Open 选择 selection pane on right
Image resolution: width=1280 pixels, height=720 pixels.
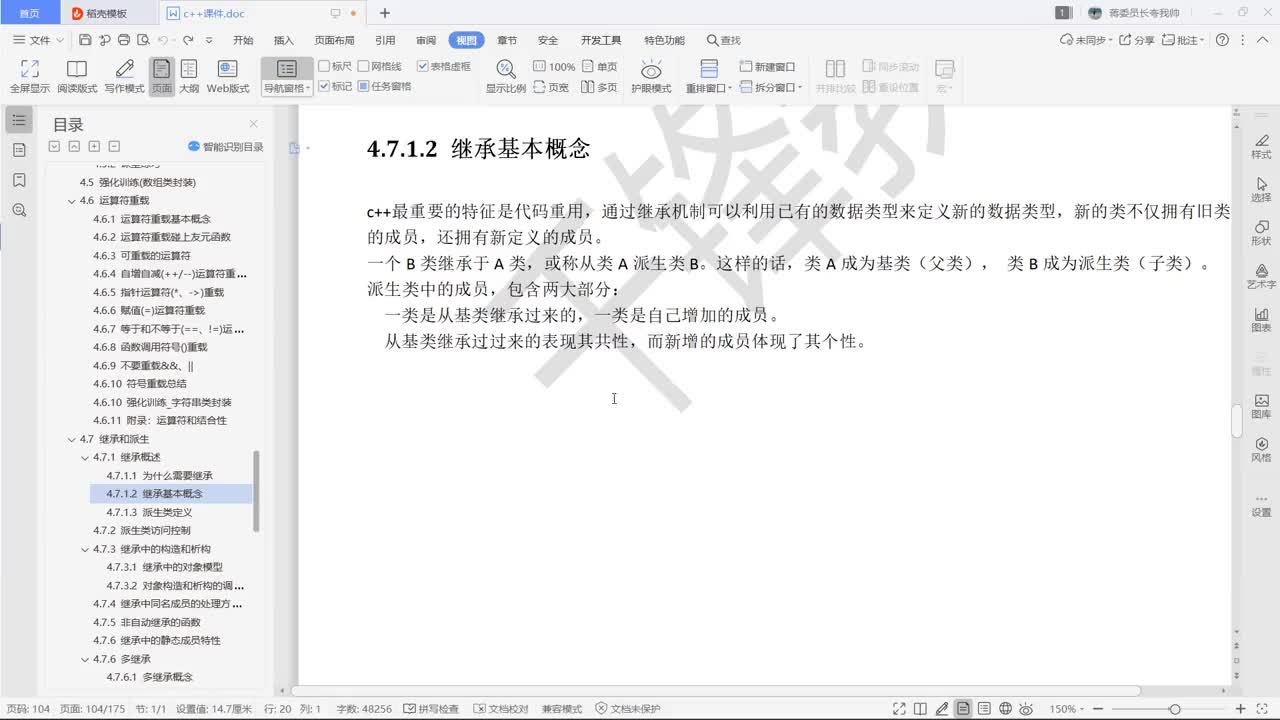point(1261,189)
